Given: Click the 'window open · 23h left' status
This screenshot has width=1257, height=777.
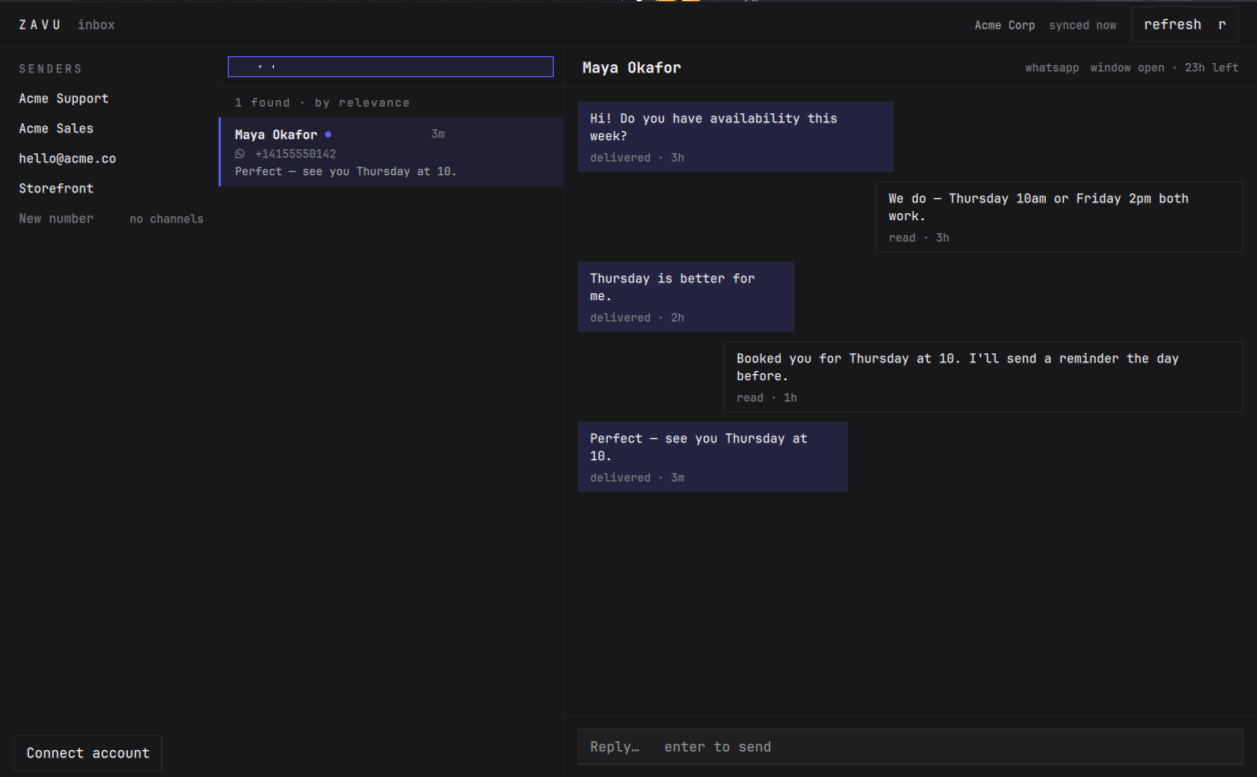Looking at the screenshot, I should point(1164,68).
